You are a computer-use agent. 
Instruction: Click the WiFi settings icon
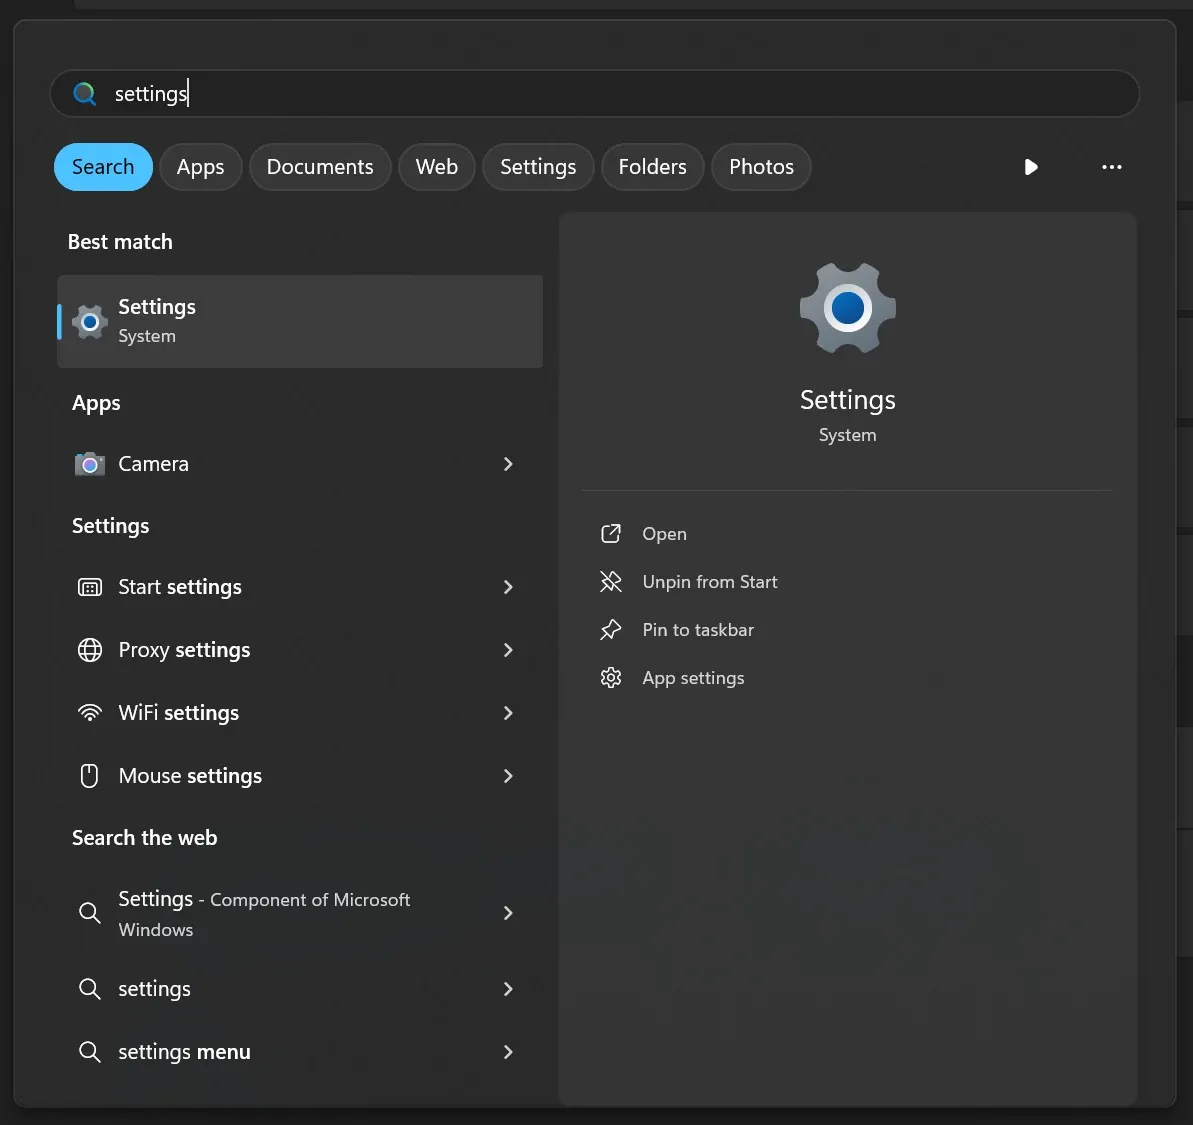90,713
